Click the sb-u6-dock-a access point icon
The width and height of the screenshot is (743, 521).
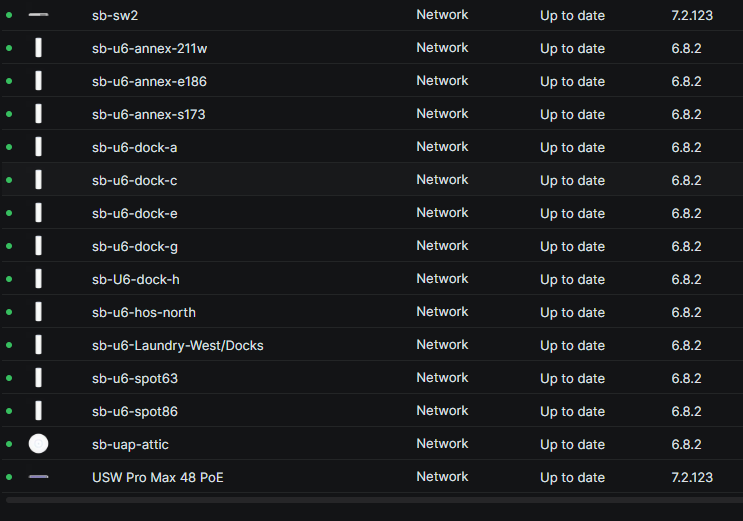tap(38, 147)
